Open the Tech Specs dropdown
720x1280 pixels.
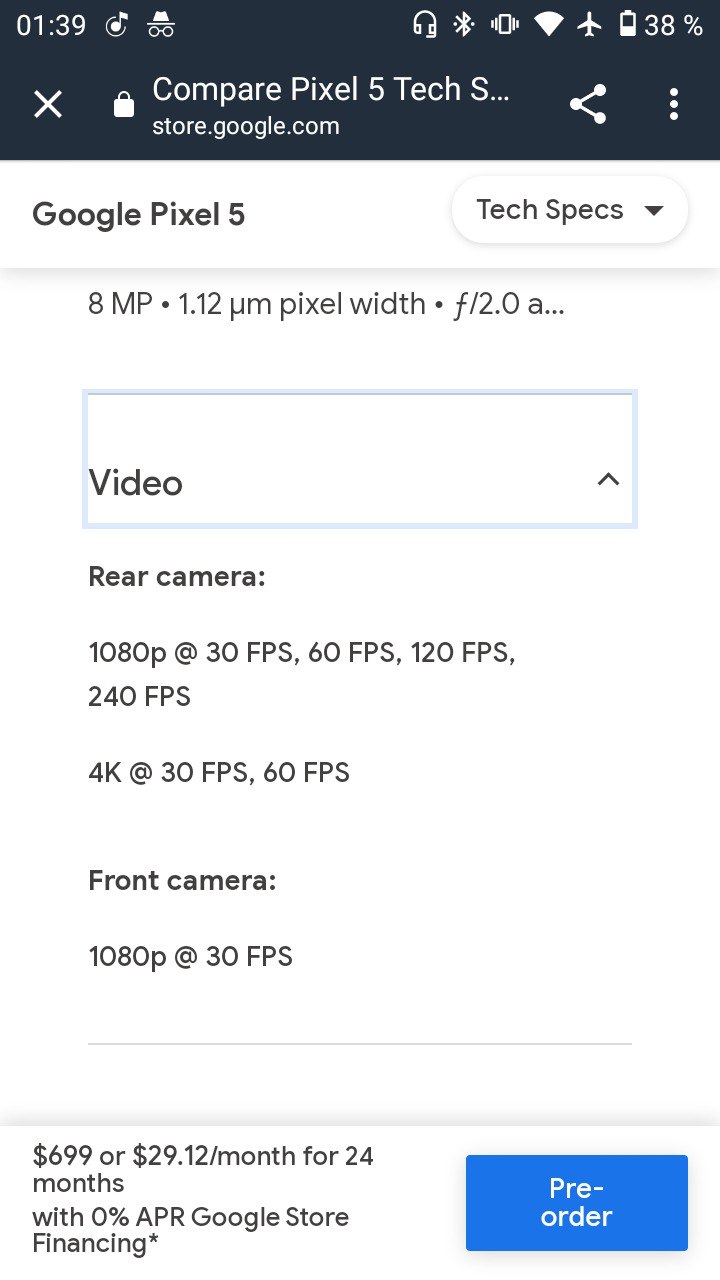pos(570,210)
